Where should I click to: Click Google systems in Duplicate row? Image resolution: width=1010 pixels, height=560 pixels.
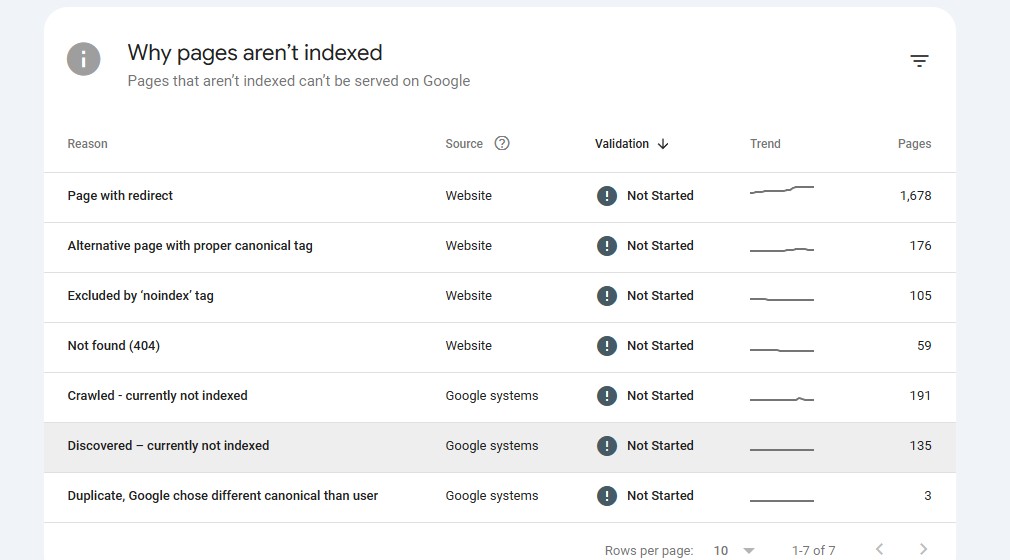click(491, 496)
